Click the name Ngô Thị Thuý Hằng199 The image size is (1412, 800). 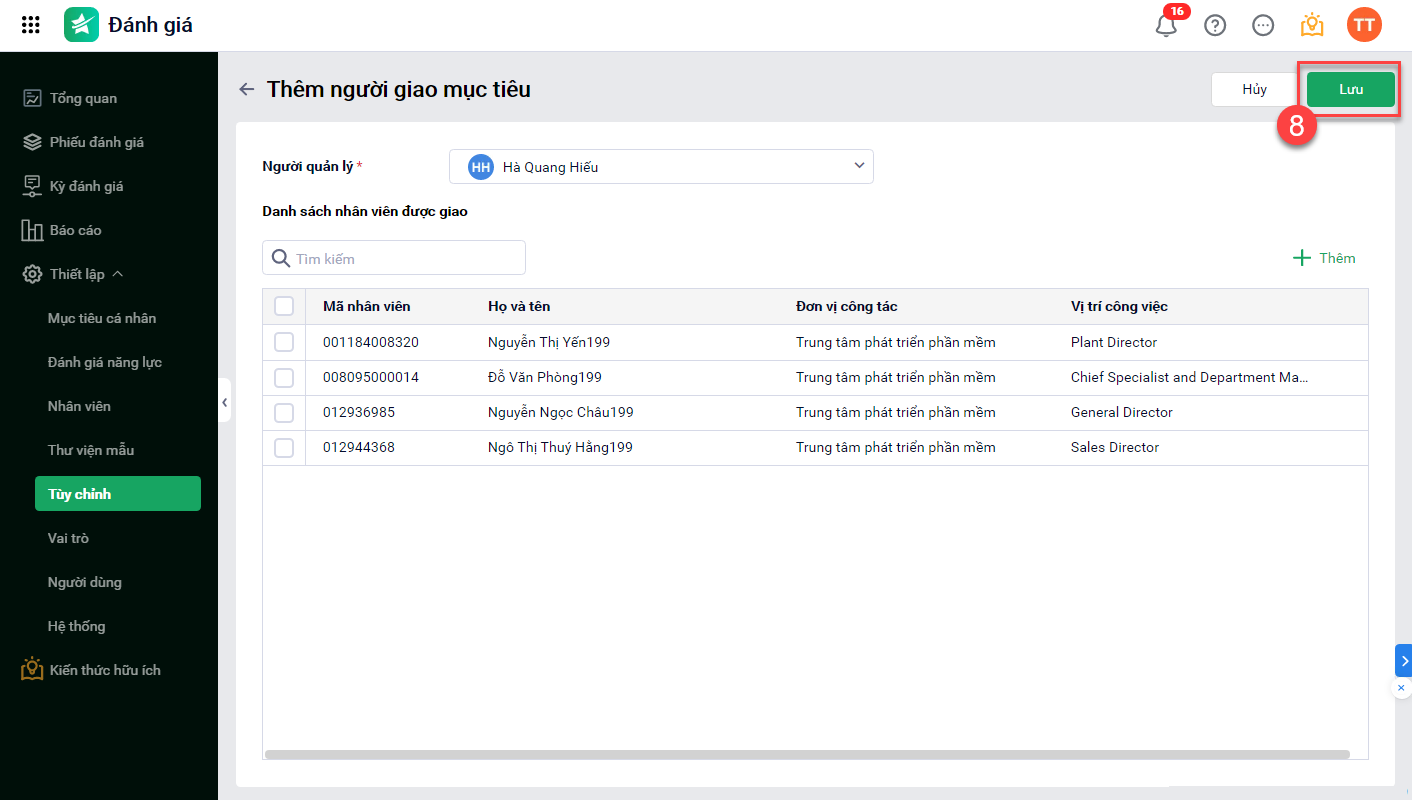pos(560,447)
